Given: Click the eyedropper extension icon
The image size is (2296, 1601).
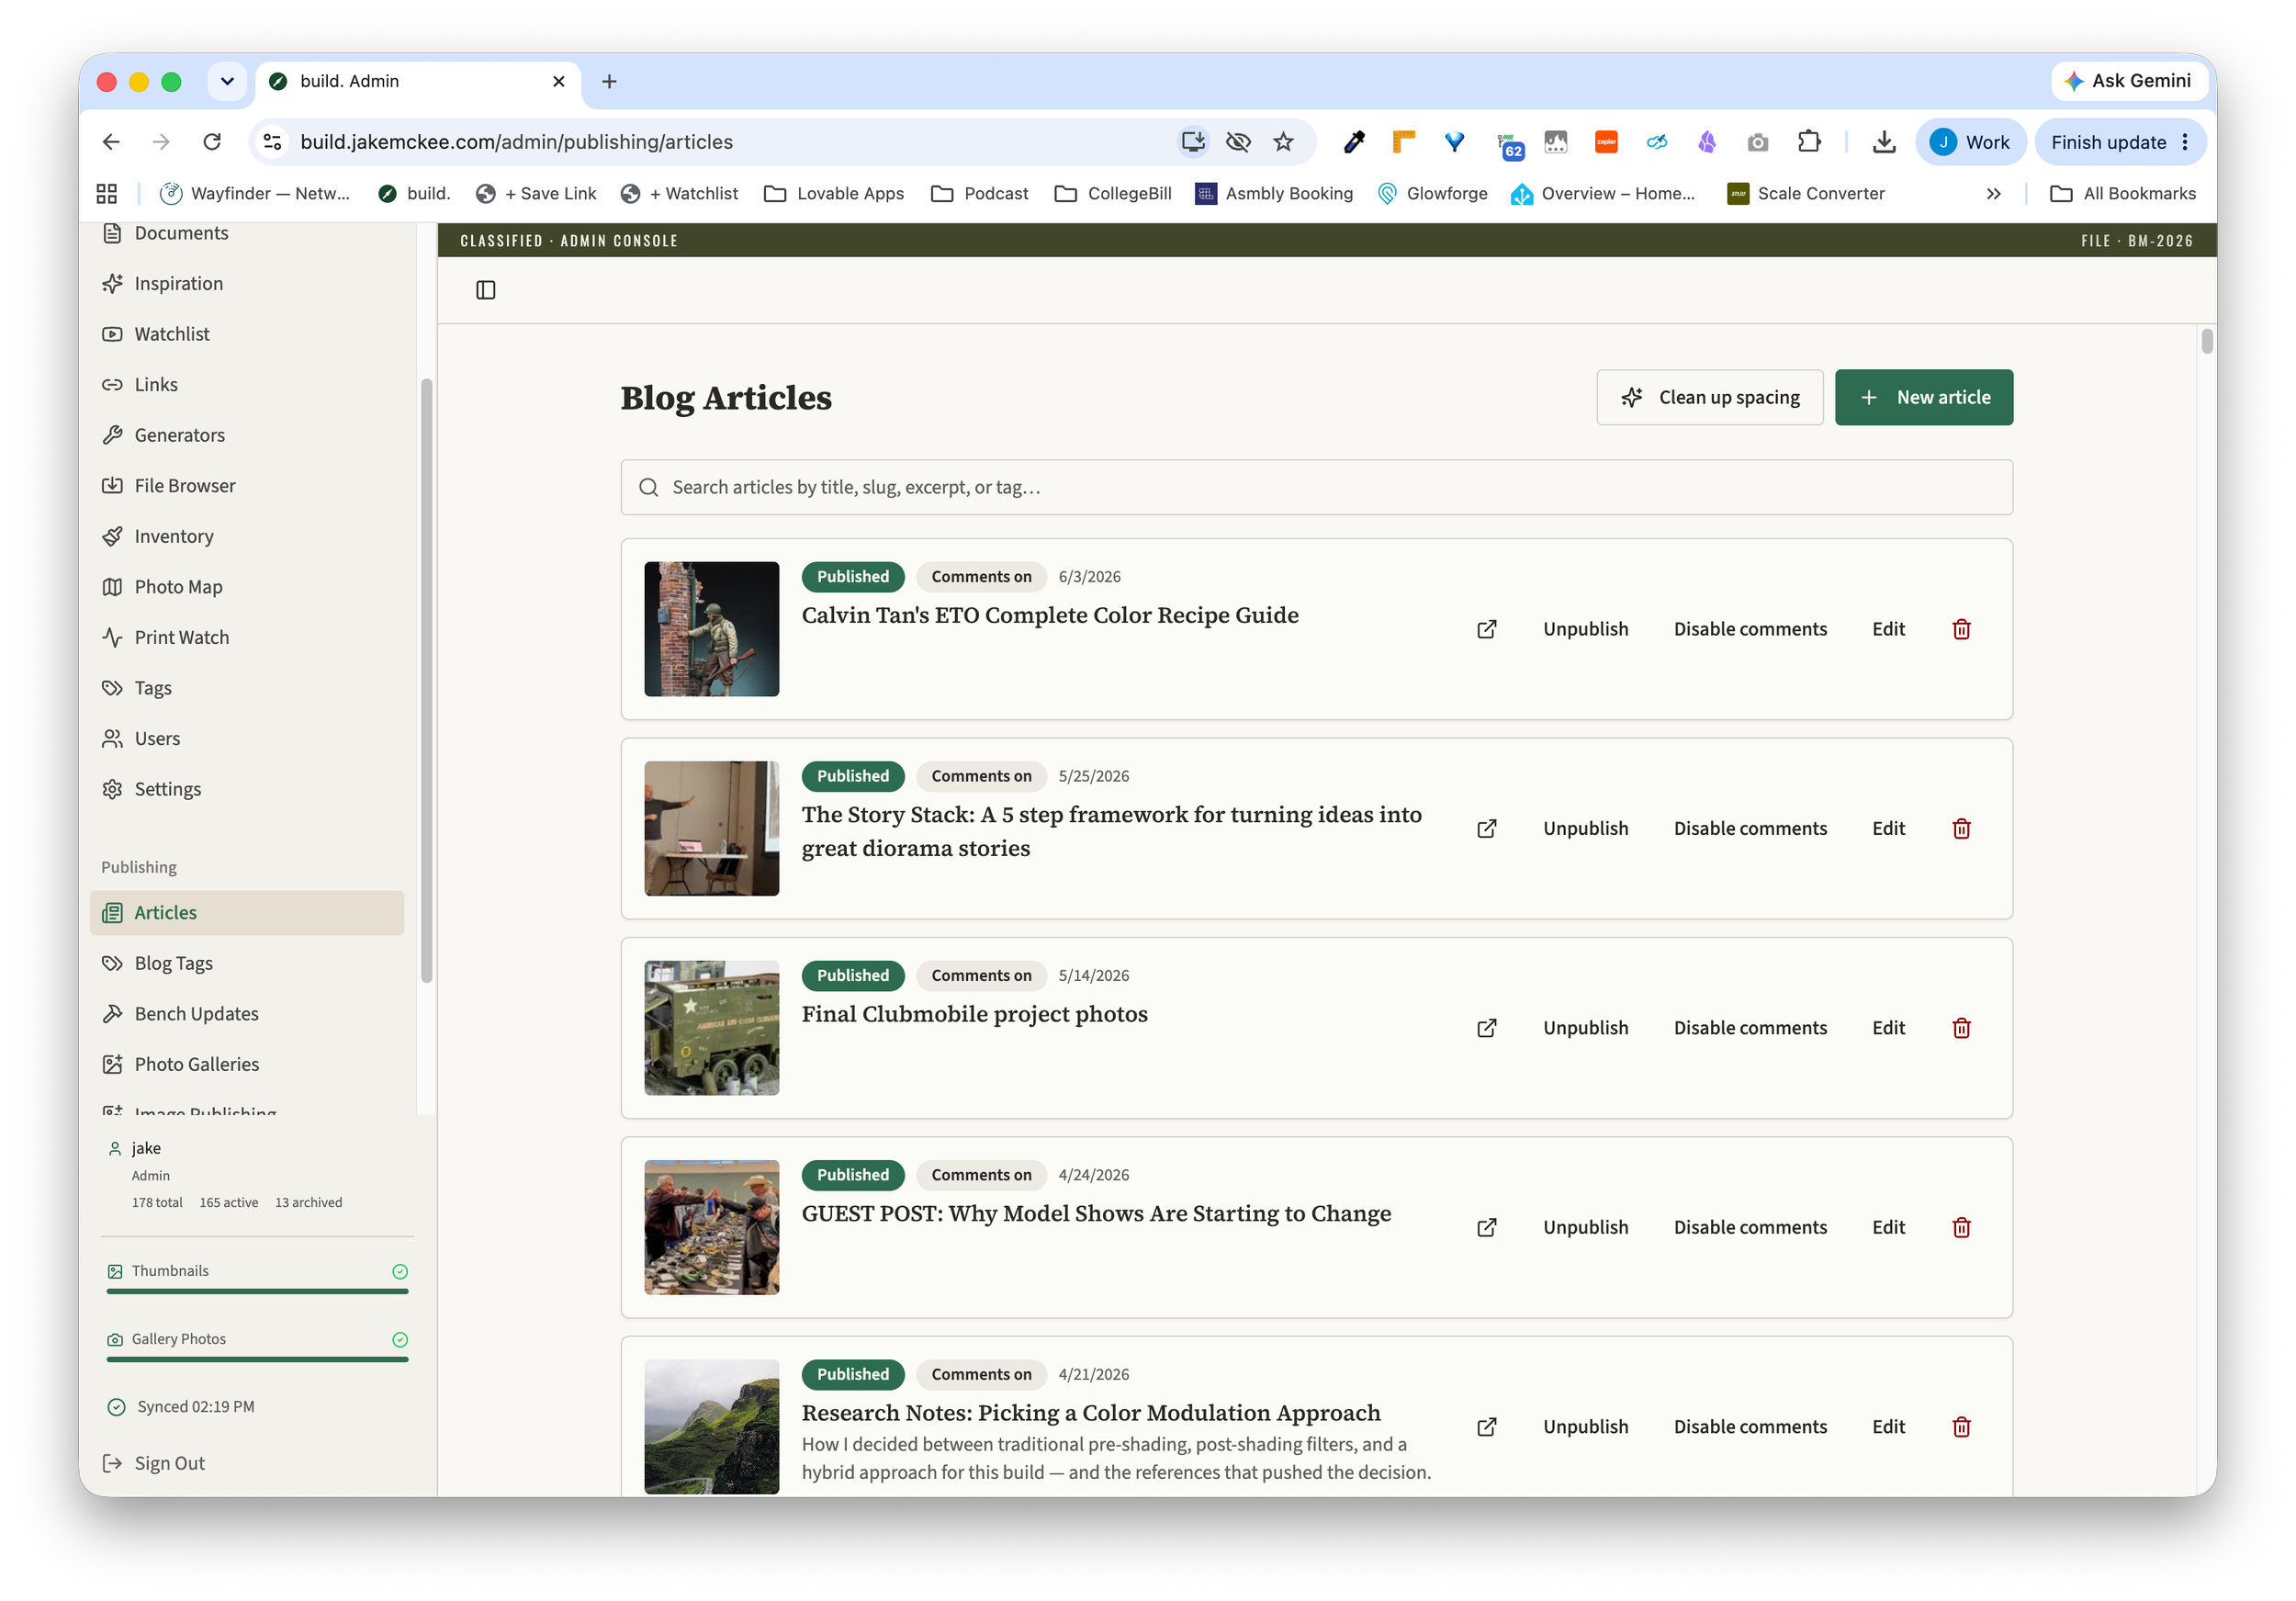Looking at the screenshot, I should (x=1354, y=142).
